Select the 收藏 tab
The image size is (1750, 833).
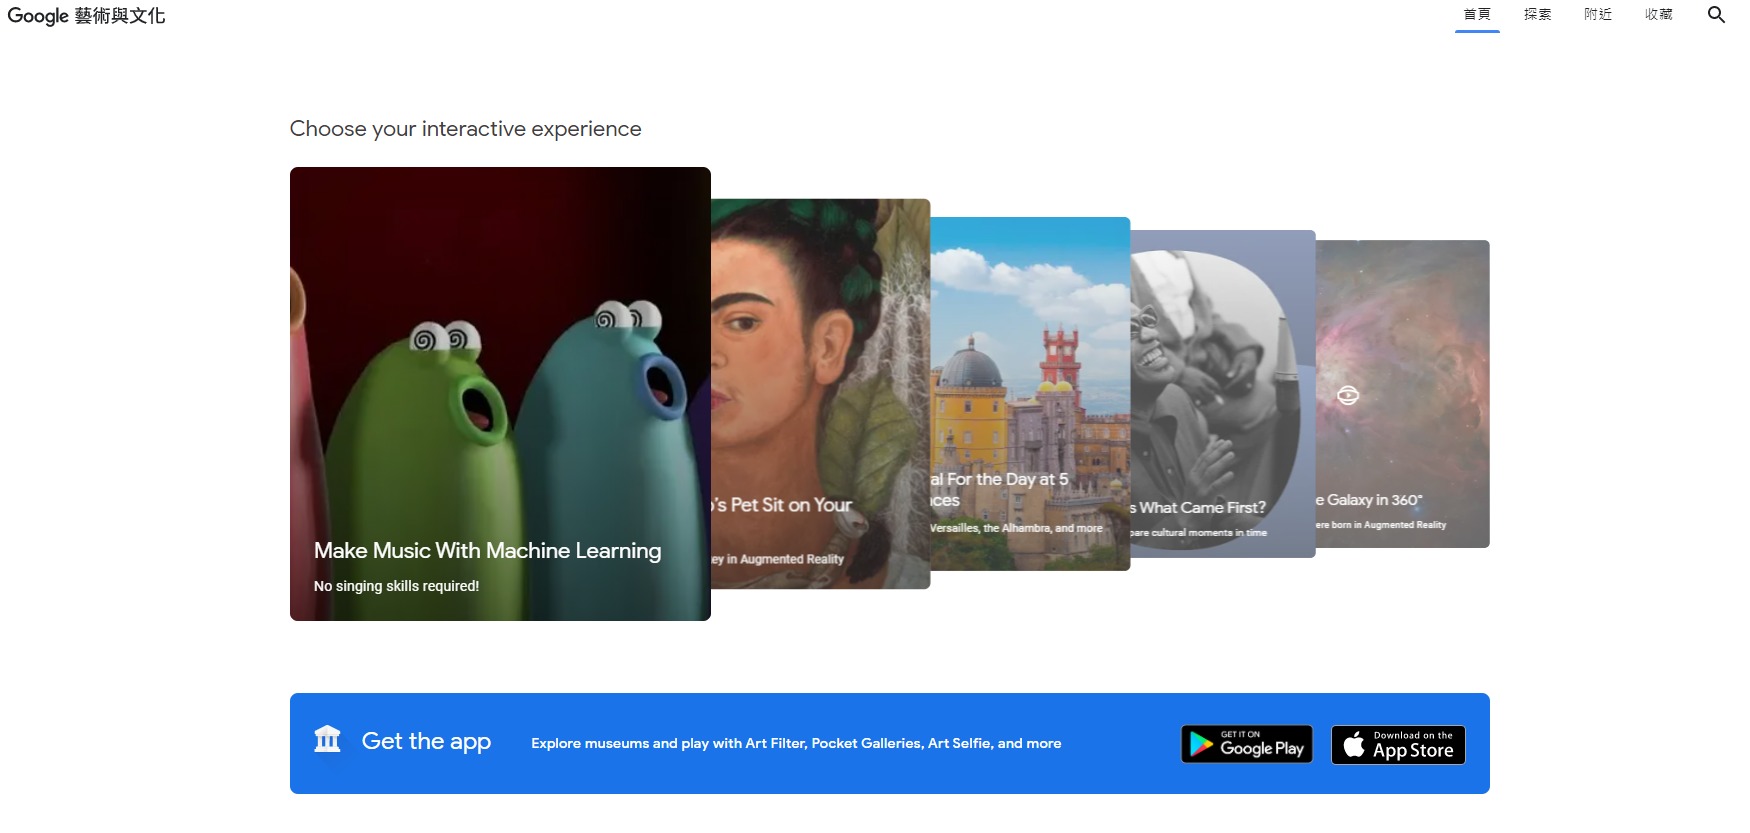coord(1658,15)
